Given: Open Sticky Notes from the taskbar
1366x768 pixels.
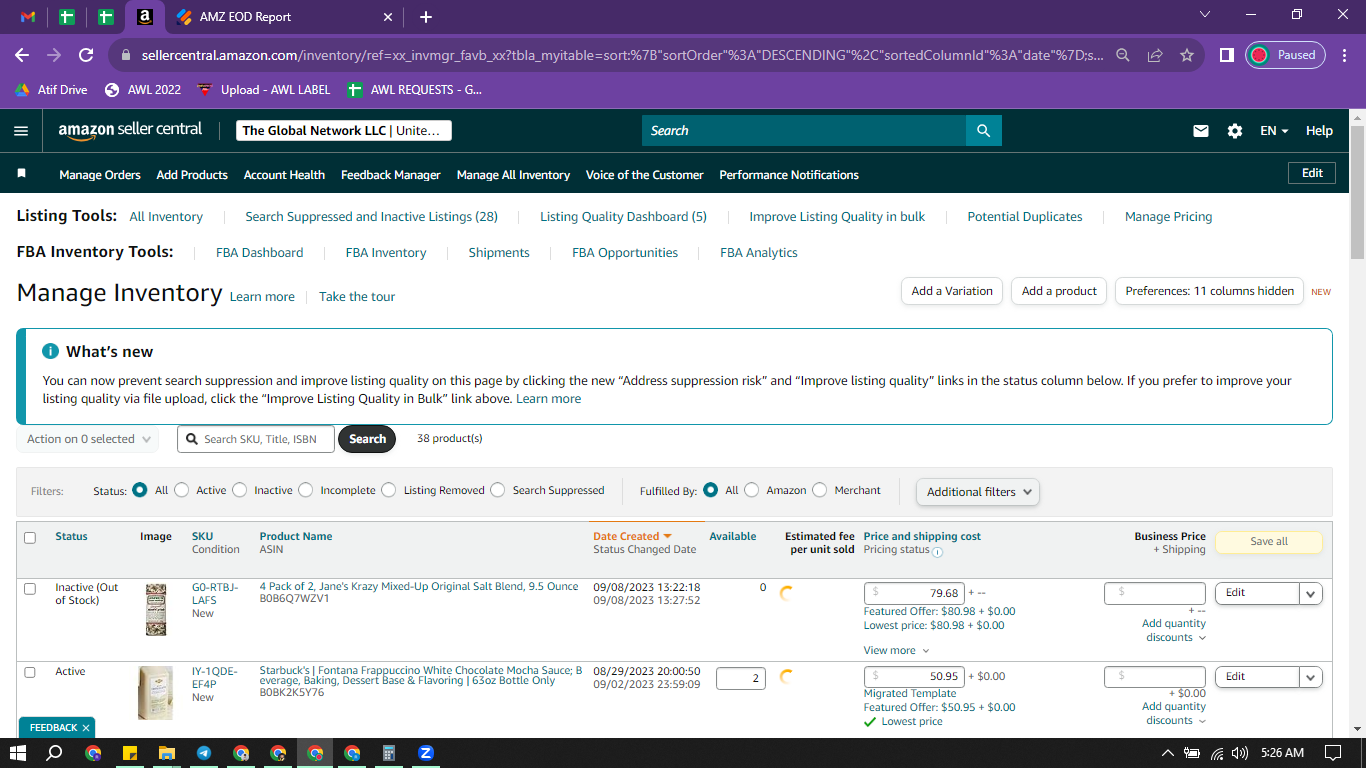Looking at the screenshot, I should pos(130,753).
